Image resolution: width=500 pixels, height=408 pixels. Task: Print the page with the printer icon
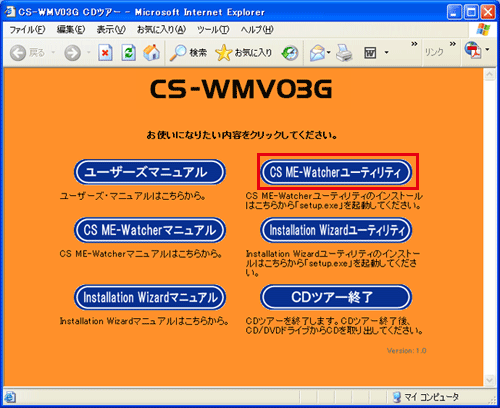tap(344, 53)
